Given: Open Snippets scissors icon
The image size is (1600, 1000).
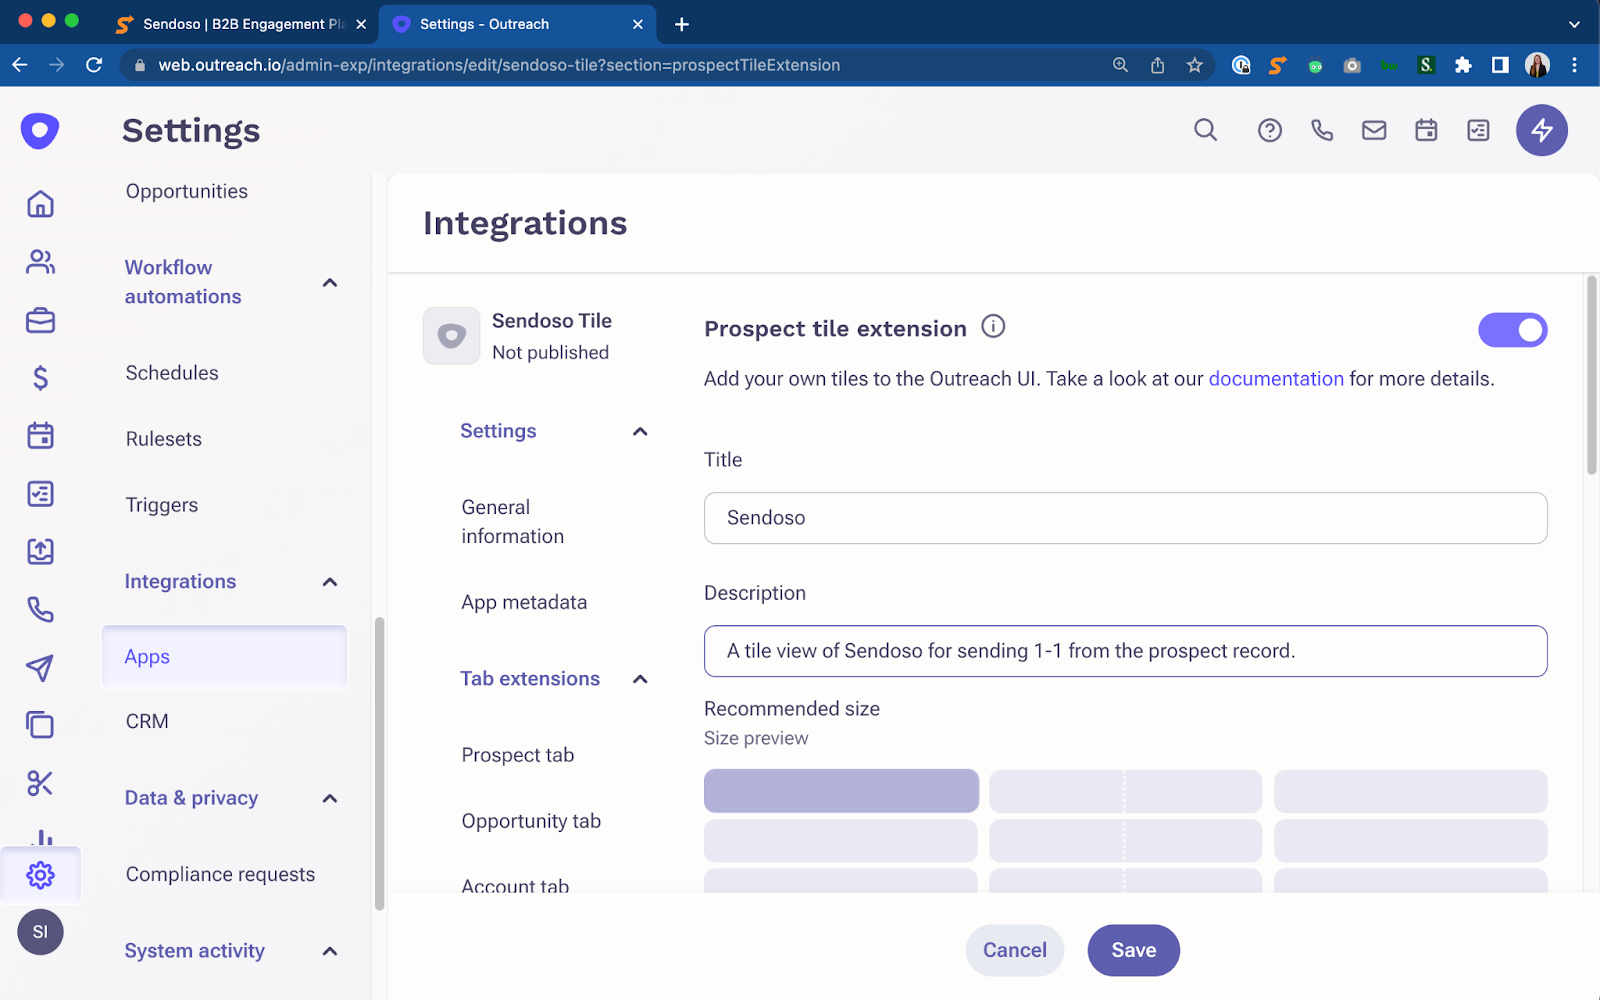Looking at the screenshot, I should pyautogui.click(x=40, y=782).
